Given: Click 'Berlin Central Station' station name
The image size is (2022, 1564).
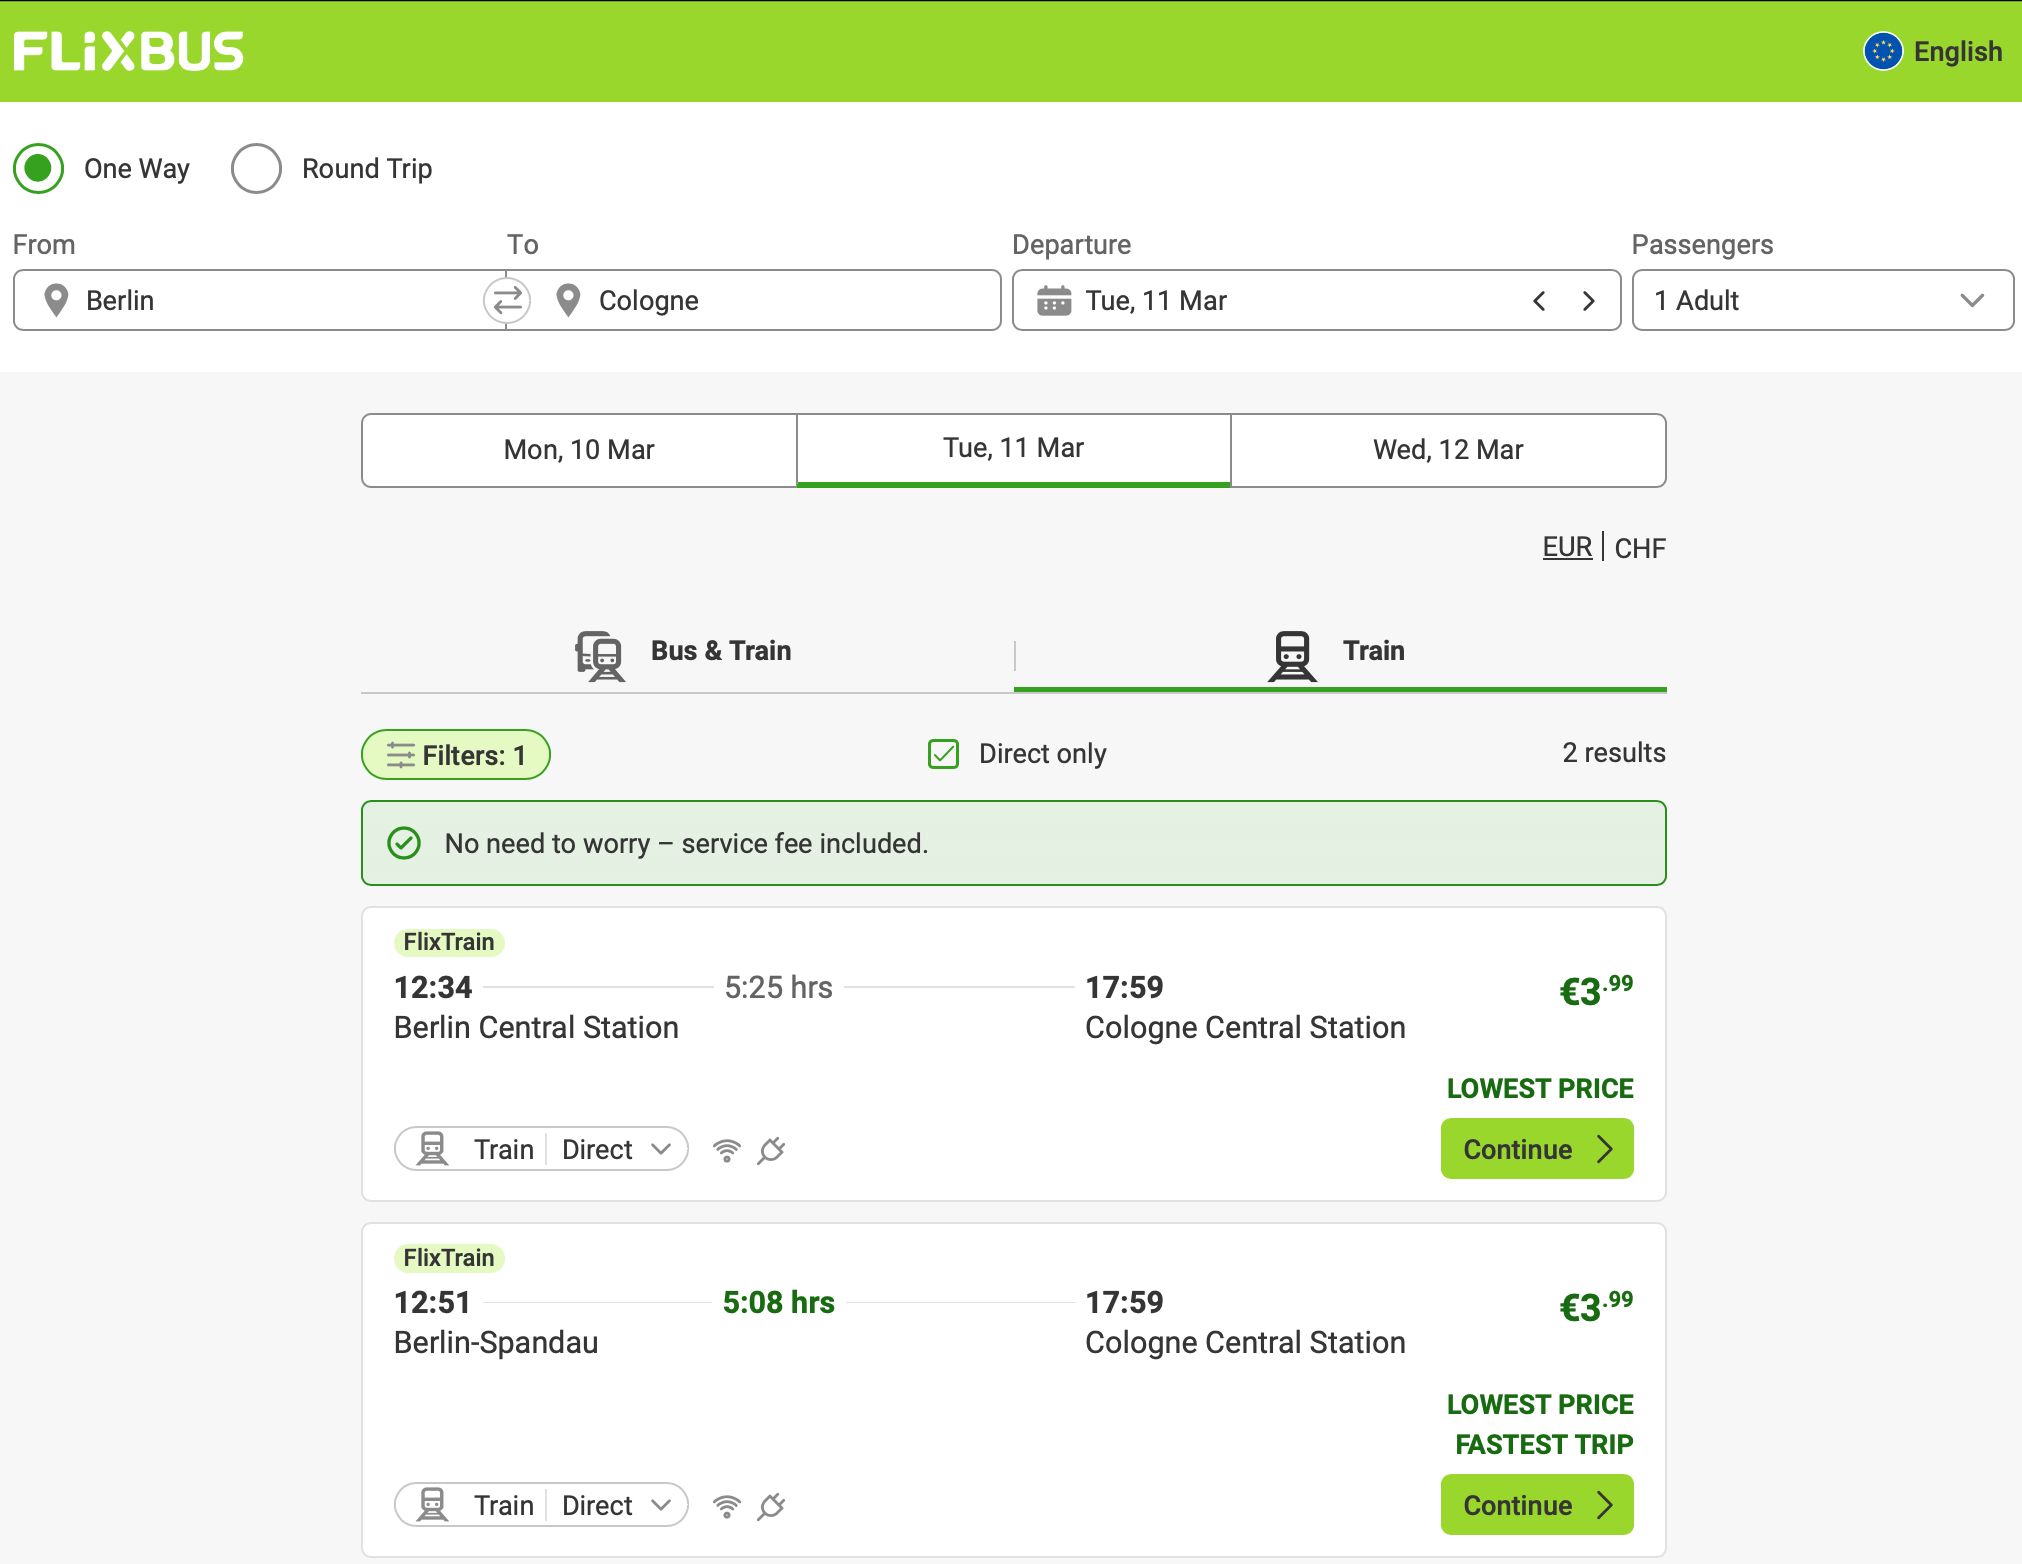Looking at the screenshot, I should 536,1027.
